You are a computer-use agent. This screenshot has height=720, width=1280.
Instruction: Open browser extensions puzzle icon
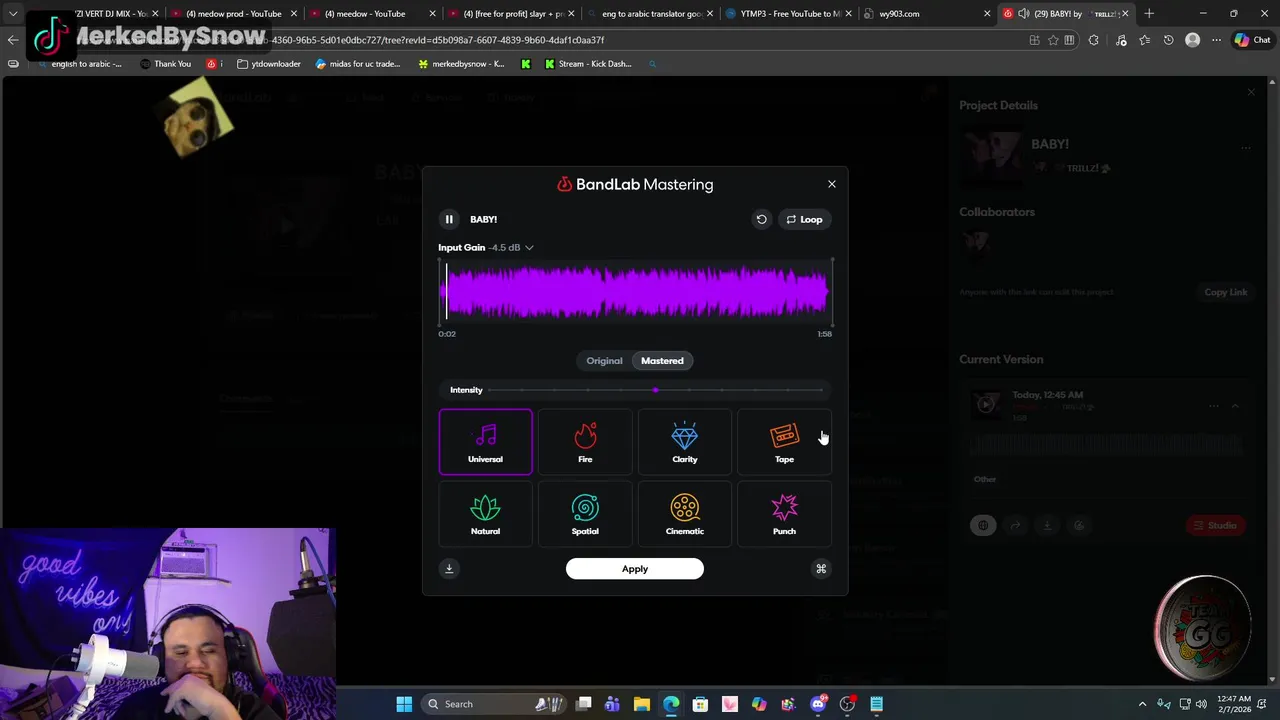tap(1093, 40)
